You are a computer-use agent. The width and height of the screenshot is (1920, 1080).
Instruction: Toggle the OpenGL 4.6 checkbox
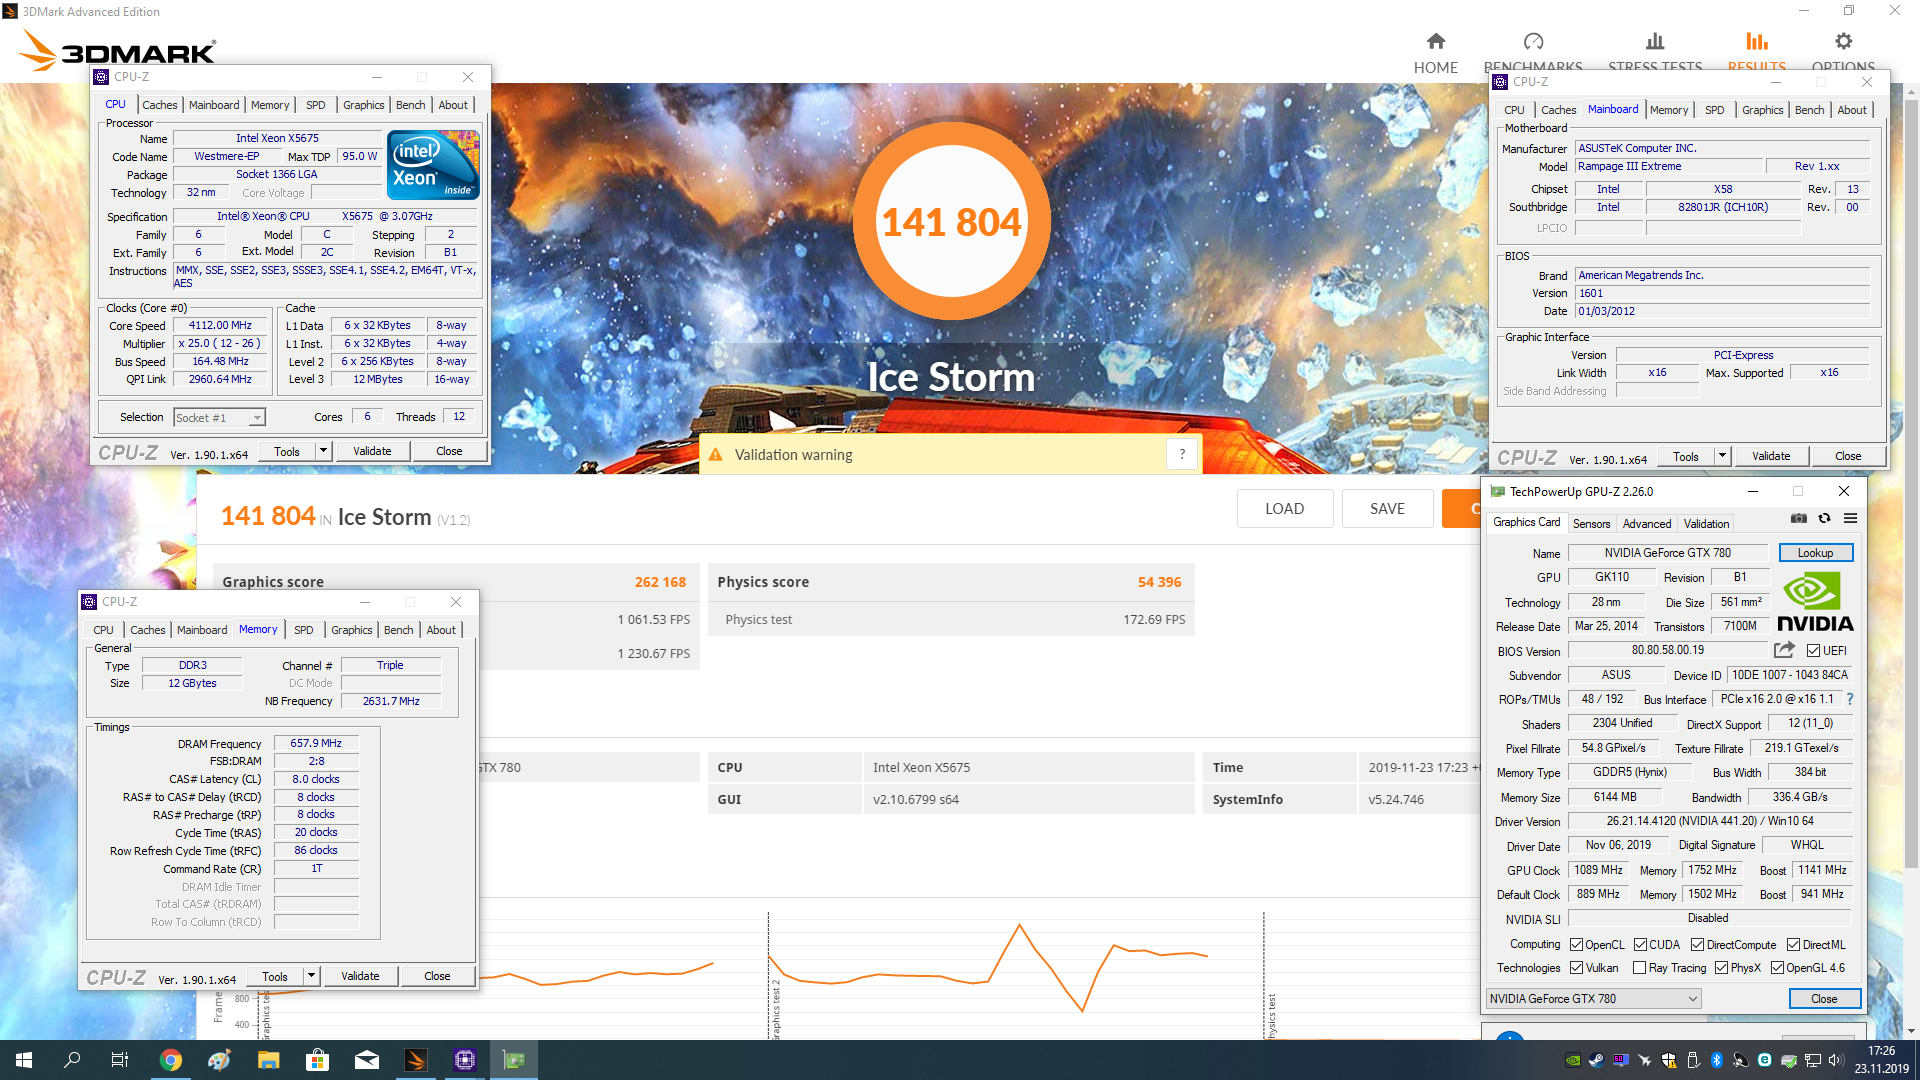[x=1777, y=968]
